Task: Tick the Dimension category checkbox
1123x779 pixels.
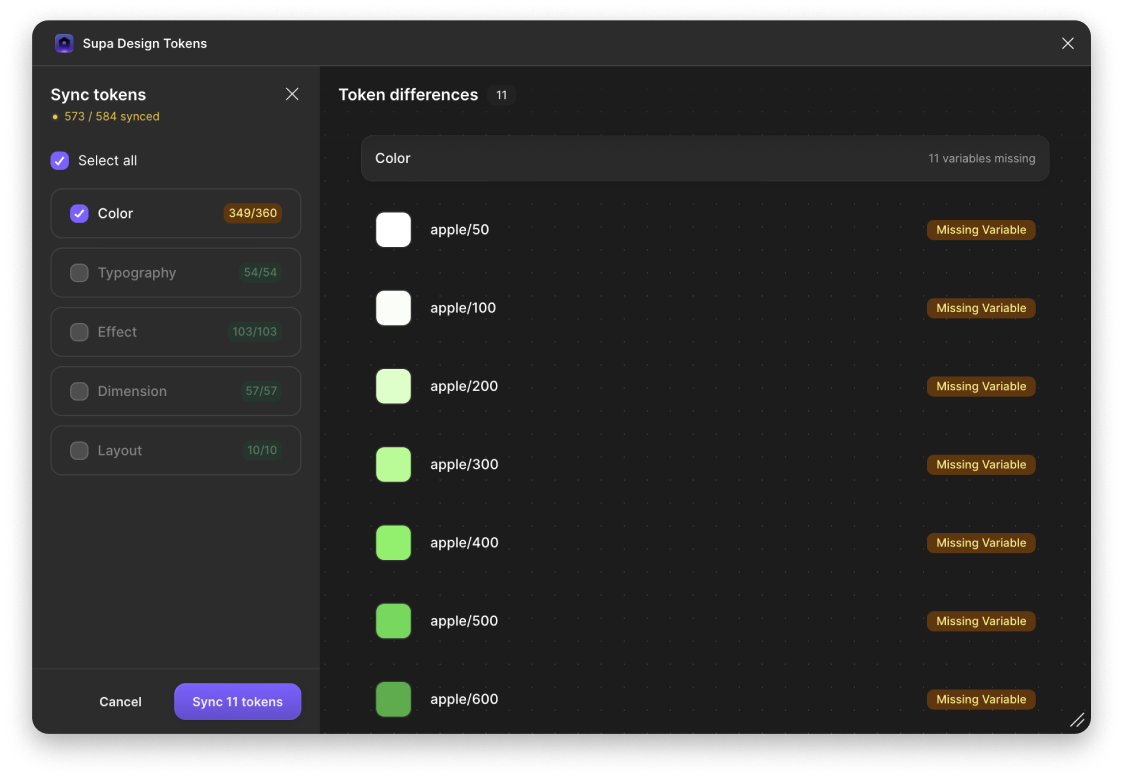Action: 79,391
